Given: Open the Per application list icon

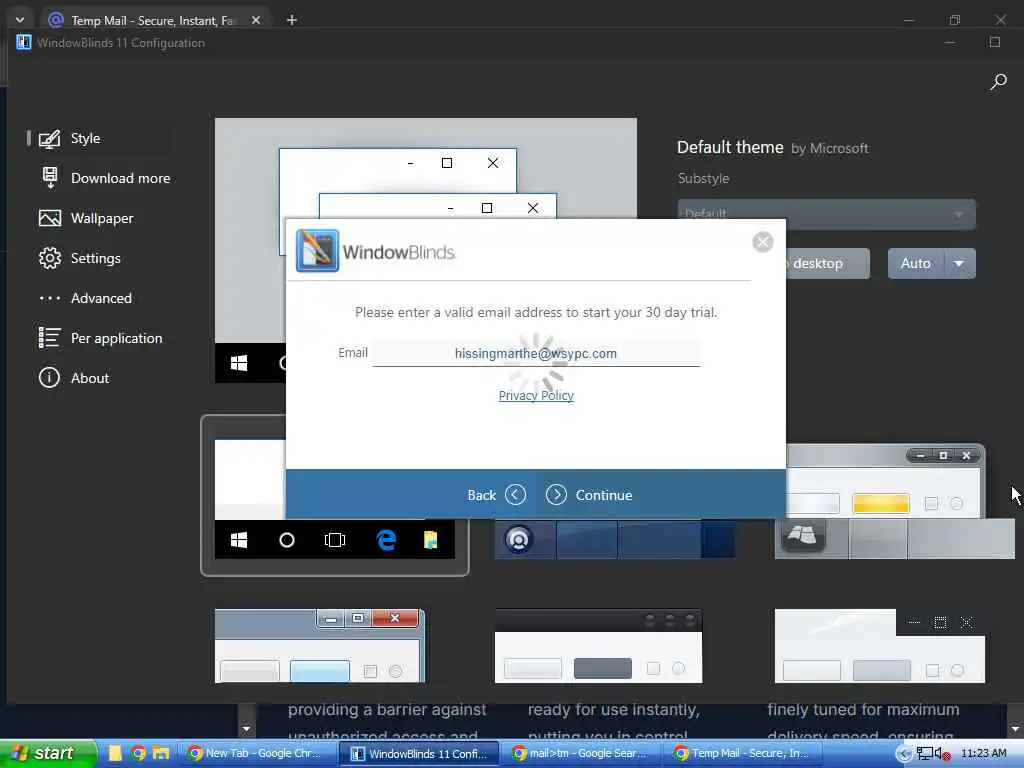Looking at the screenshot, I should pyautogui.click(x=50, y=338).
